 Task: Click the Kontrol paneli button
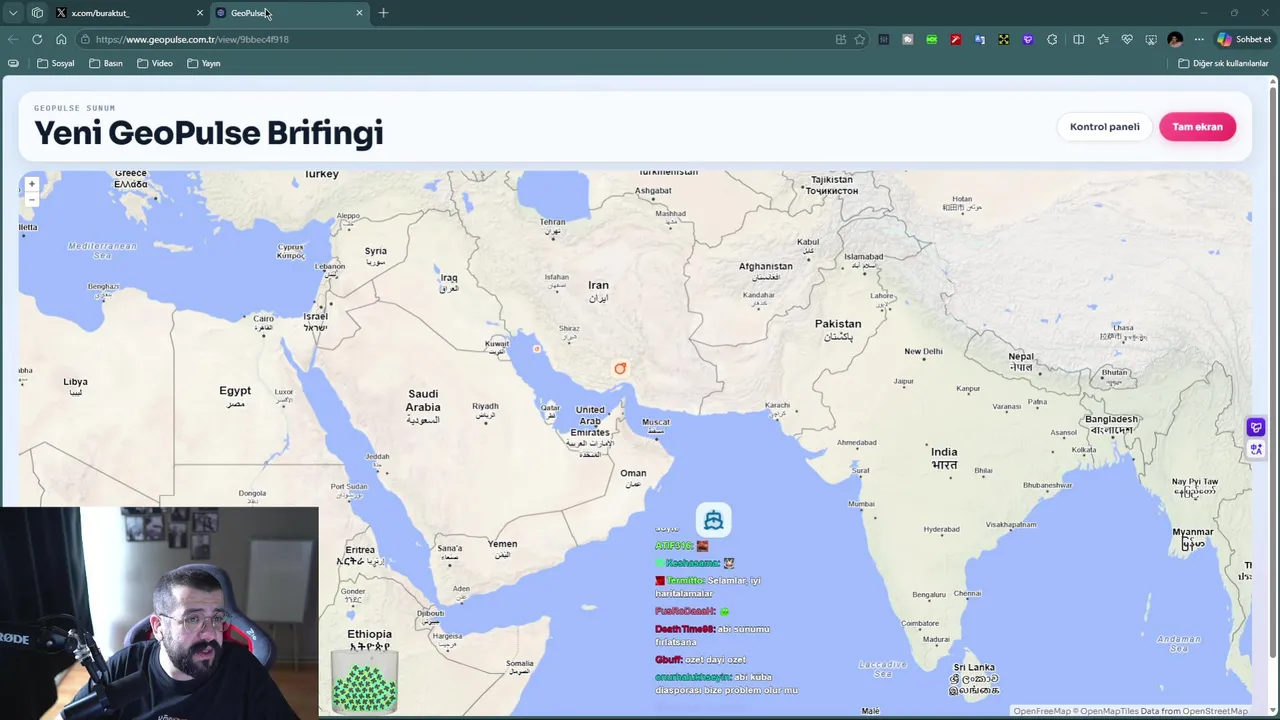coord(1104,127)
